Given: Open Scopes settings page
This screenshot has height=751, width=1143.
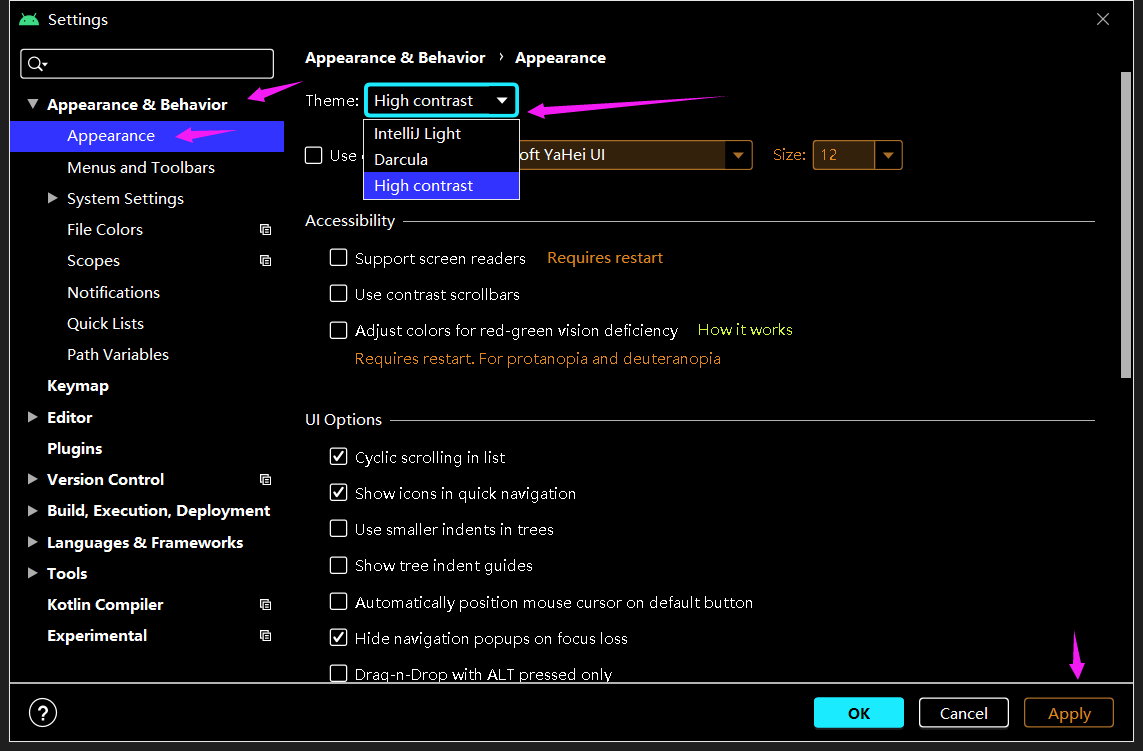Looking at the screenshot, I should pyautogui.click(x=93, y=261).
